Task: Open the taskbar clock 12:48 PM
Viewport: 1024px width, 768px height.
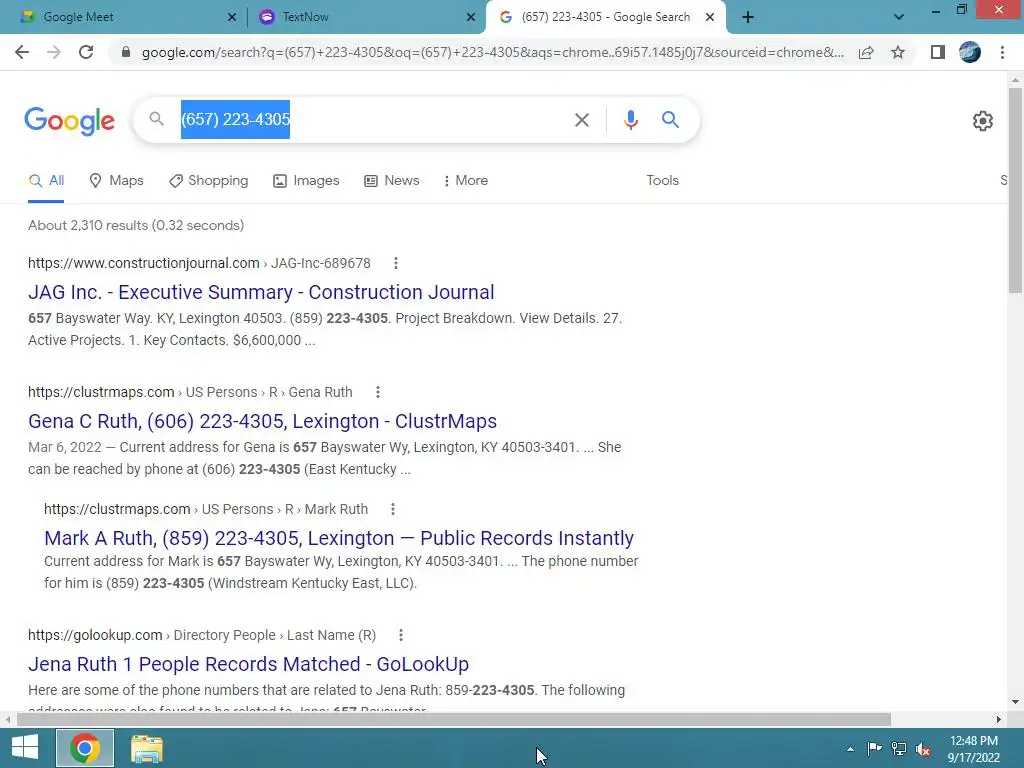Action: point(974,748)
